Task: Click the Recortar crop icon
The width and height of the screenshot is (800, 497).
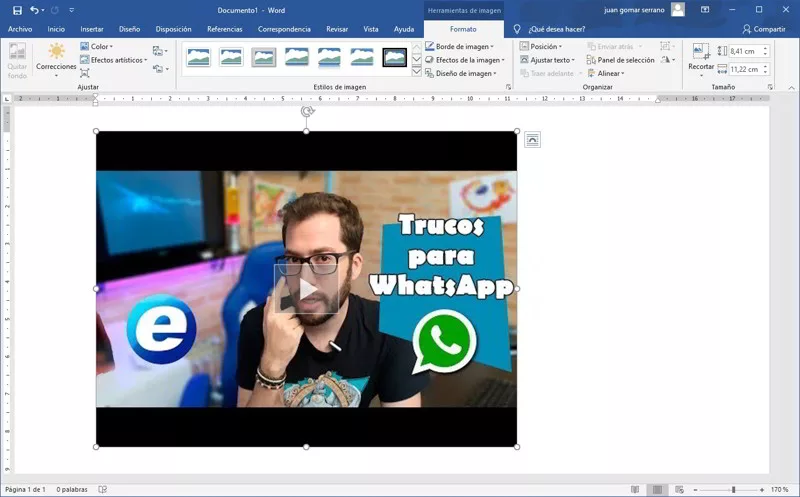Action: (x=701, y=56)
